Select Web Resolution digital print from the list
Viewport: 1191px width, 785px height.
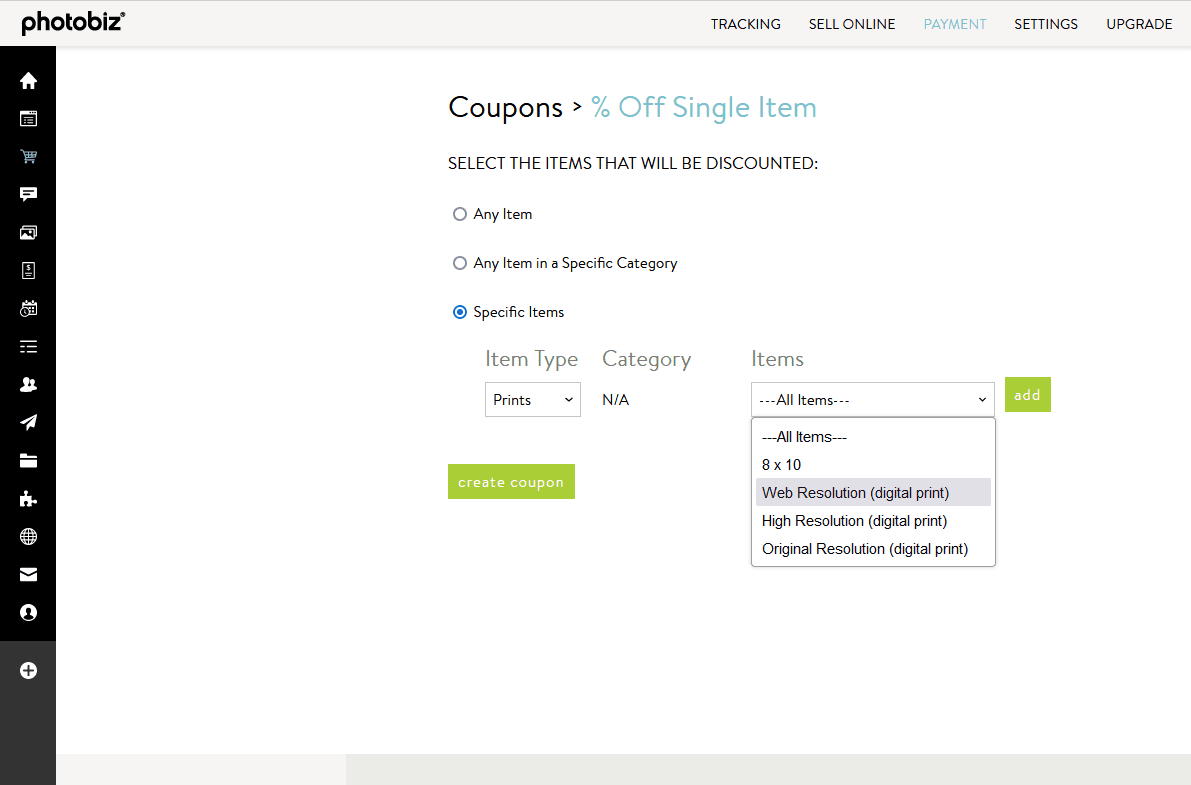(854, 492)
